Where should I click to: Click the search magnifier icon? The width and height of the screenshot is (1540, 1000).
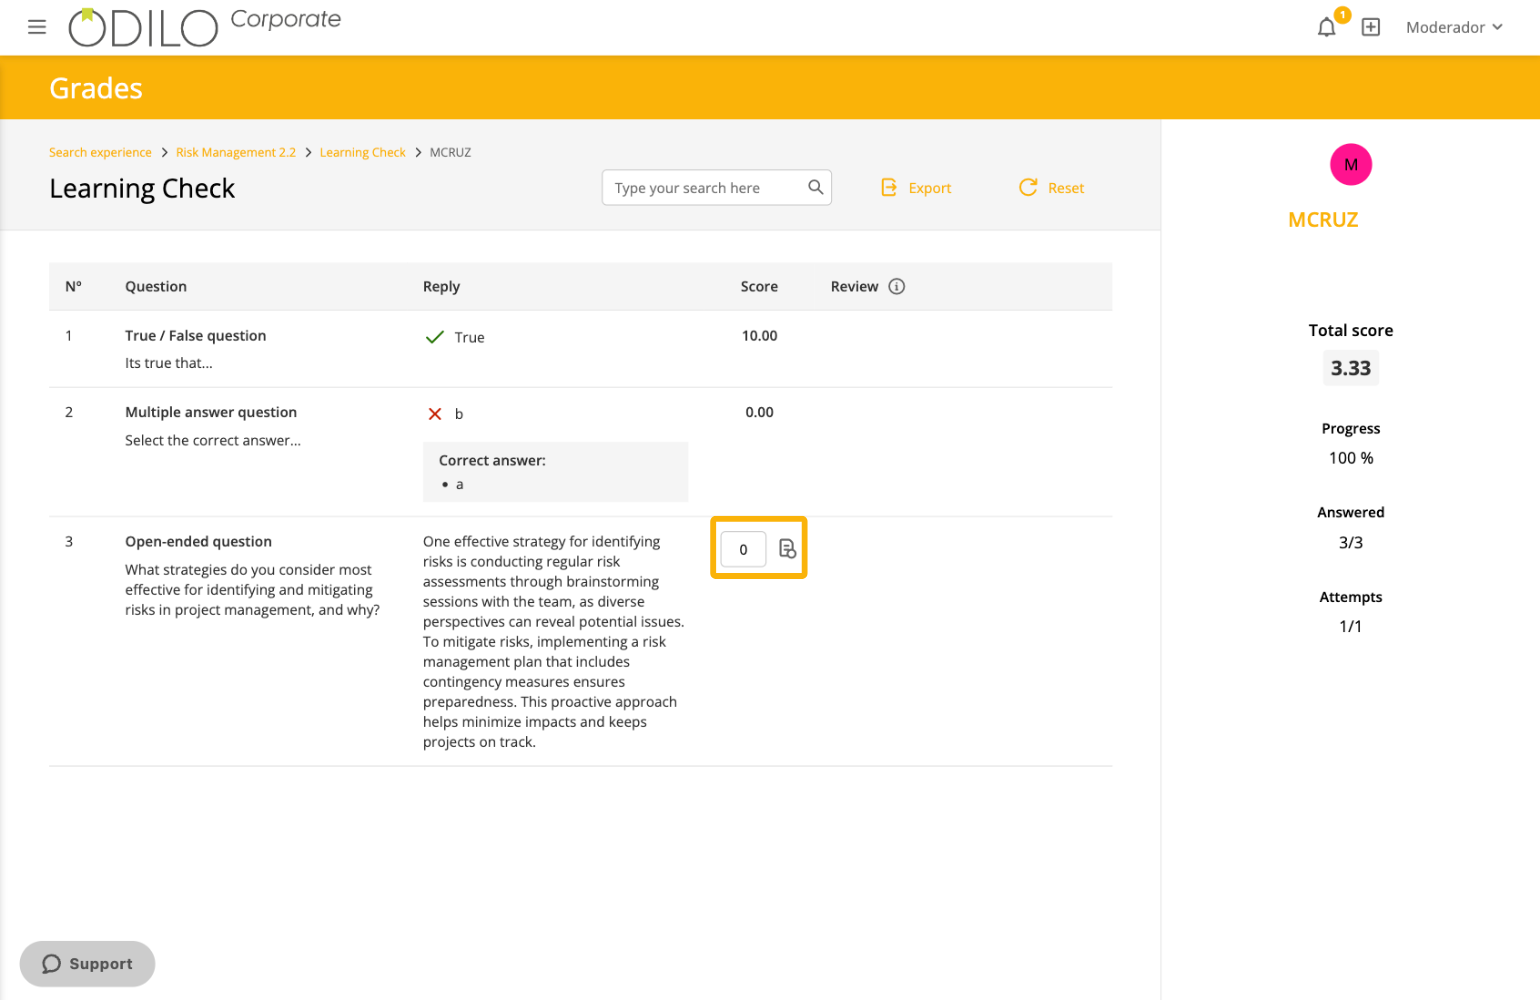[815, 187]
